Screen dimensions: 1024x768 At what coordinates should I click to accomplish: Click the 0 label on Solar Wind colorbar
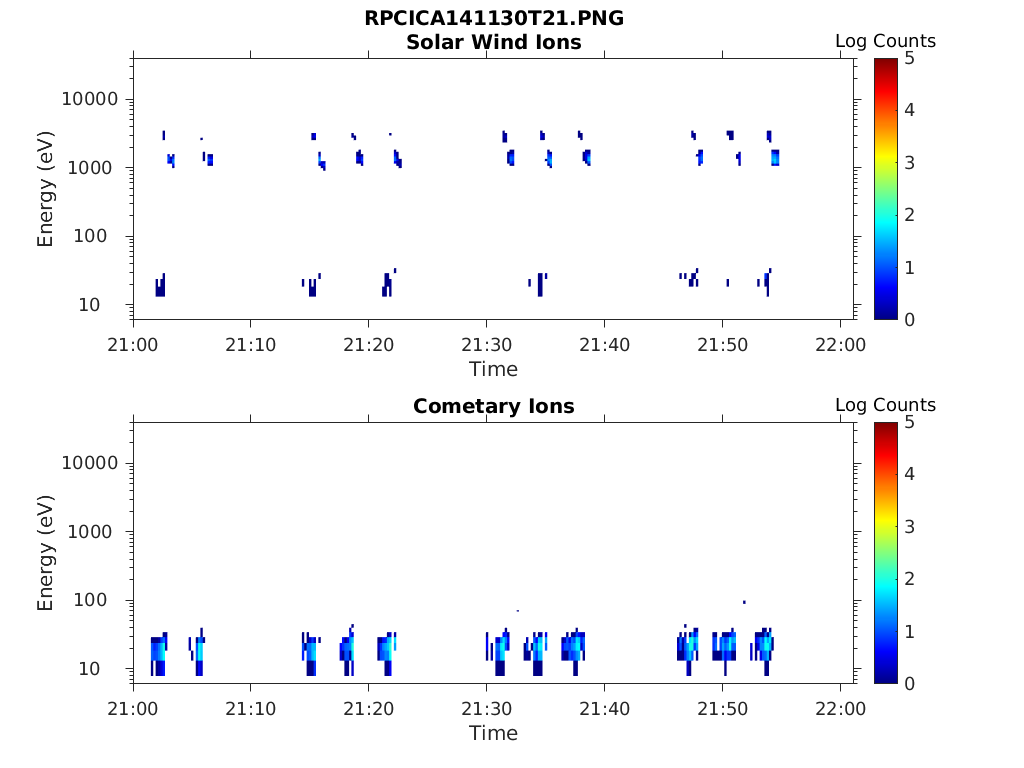tap(909, 319)
